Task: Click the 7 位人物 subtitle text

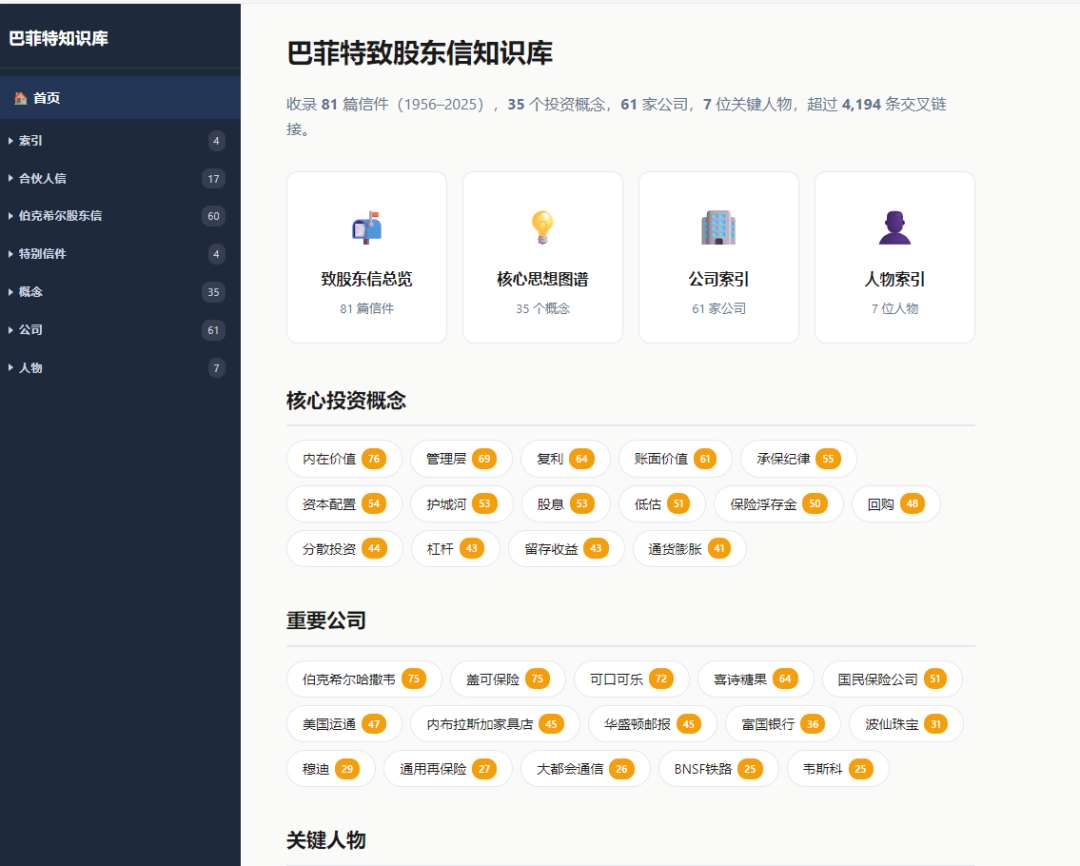Action: (895, 309)
